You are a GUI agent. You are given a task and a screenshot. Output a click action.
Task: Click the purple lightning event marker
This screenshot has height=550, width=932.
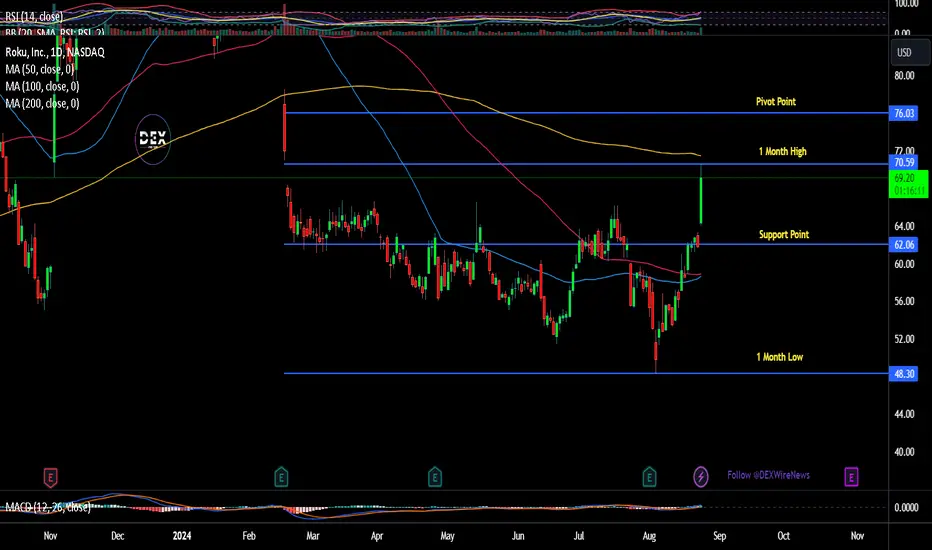[x=701, y=476]
